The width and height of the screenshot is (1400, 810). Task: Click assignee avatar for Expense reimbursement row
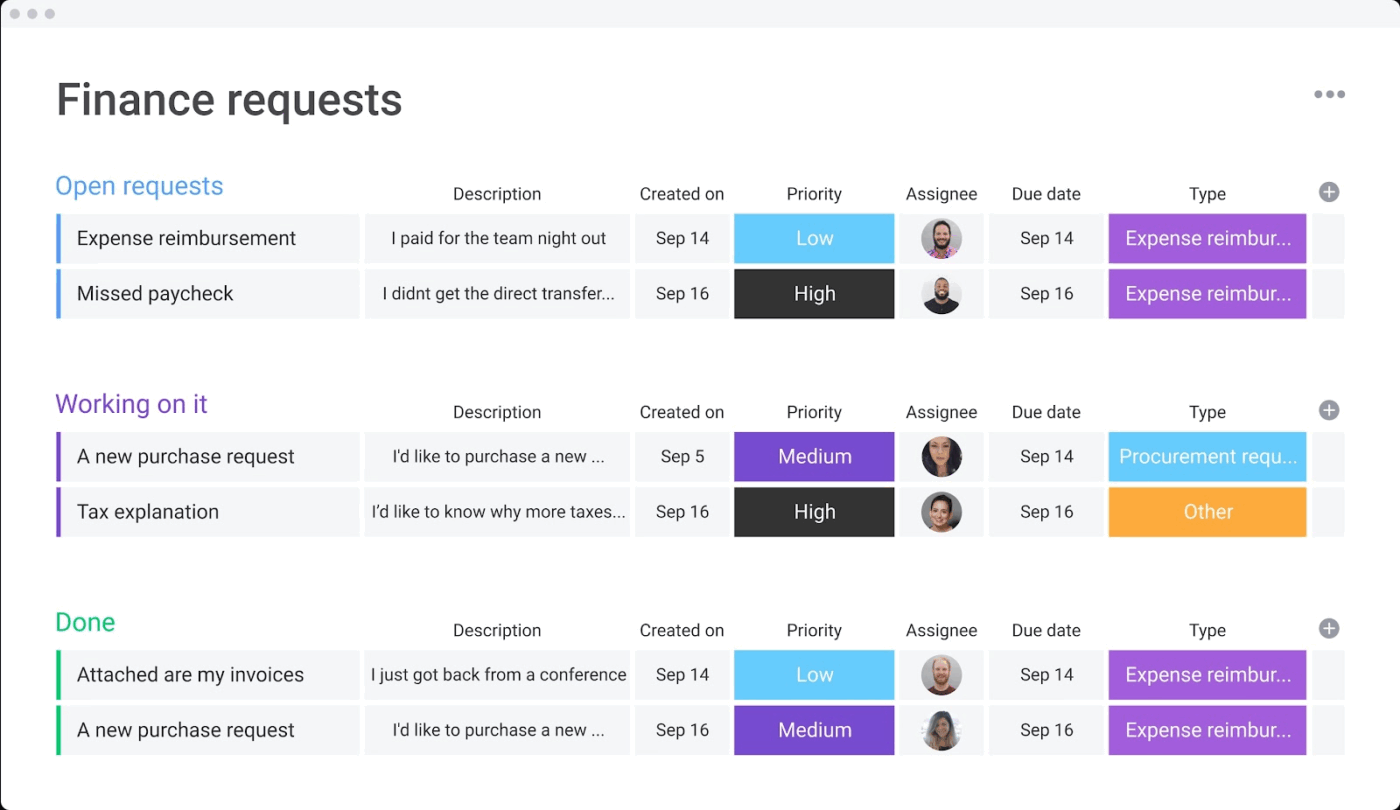[941, 239]
